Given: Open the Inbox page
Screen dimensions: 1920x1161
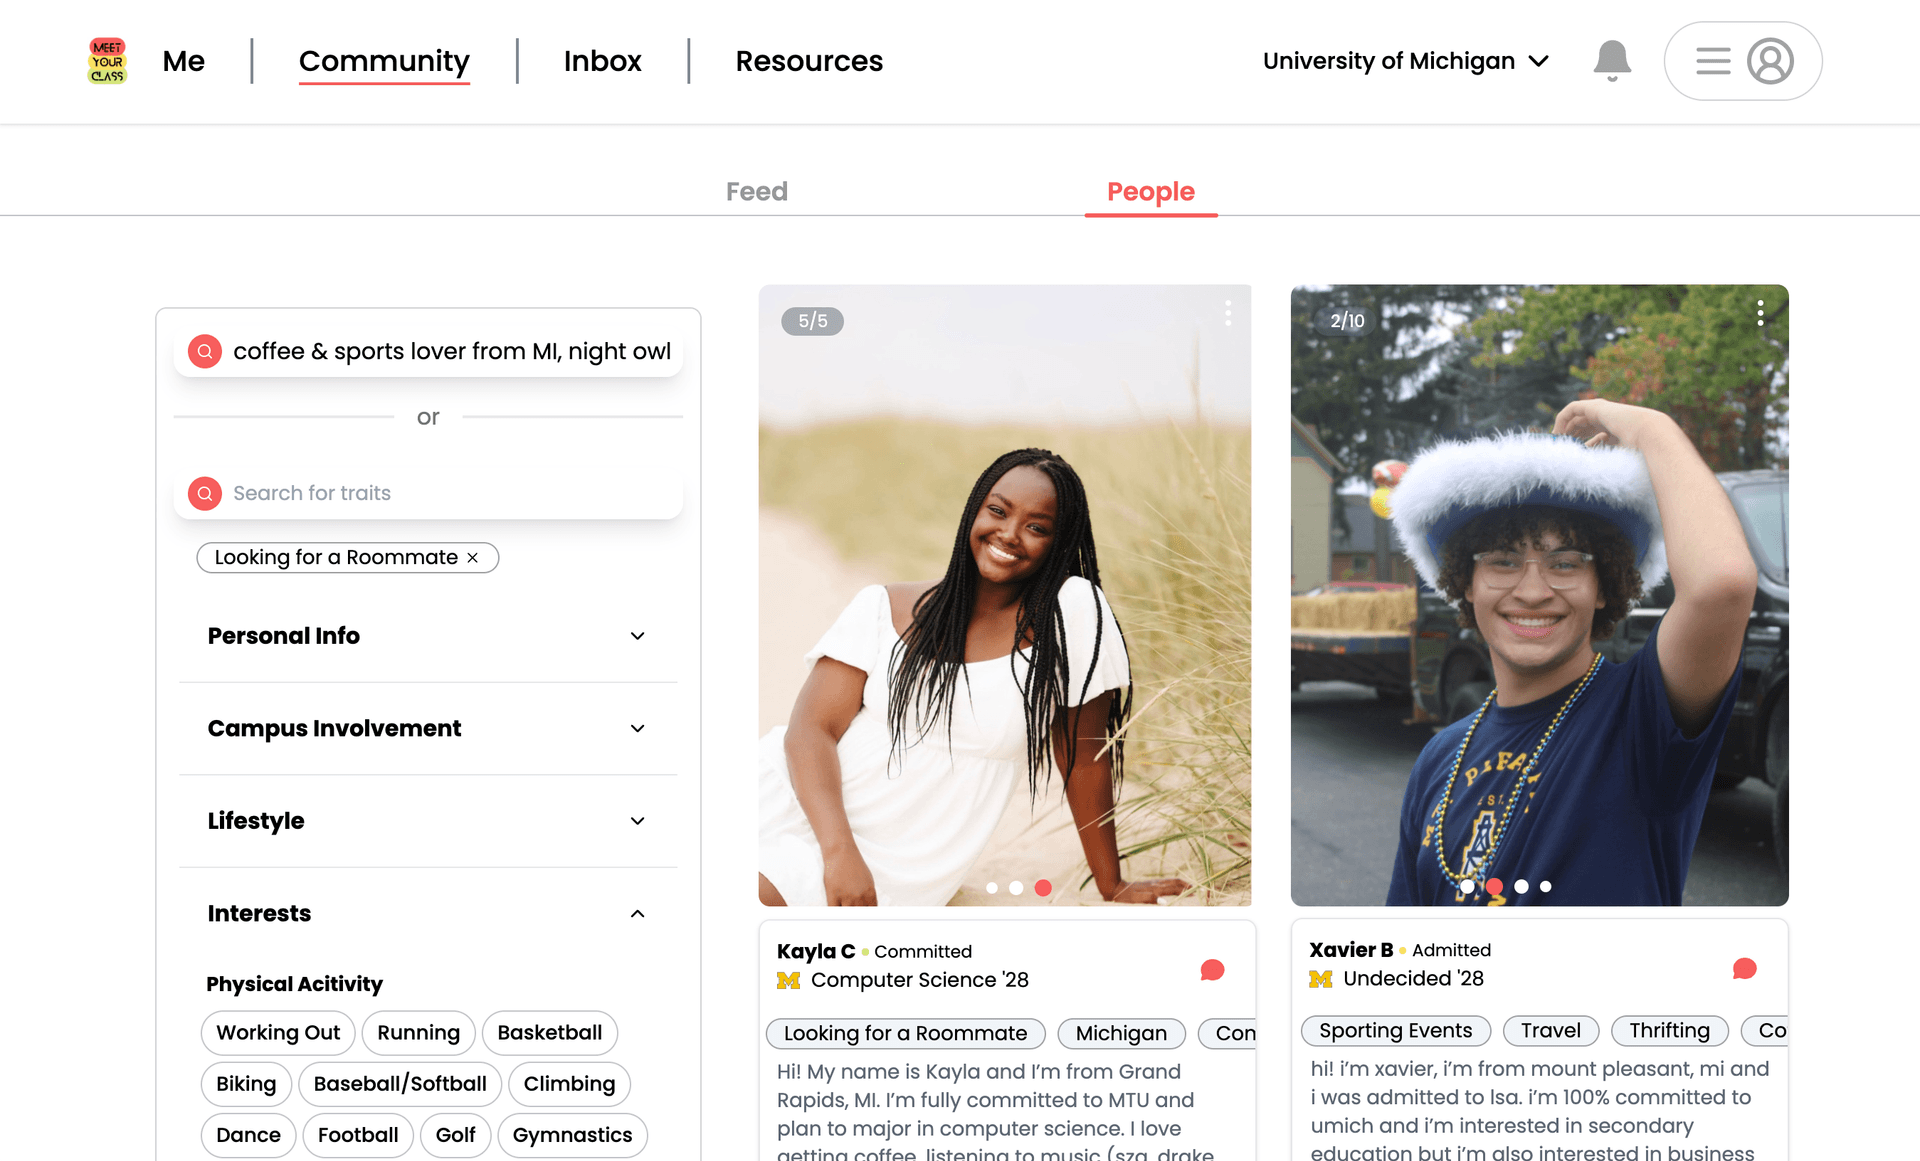Looking at the screenshot, I should (603, 61).
